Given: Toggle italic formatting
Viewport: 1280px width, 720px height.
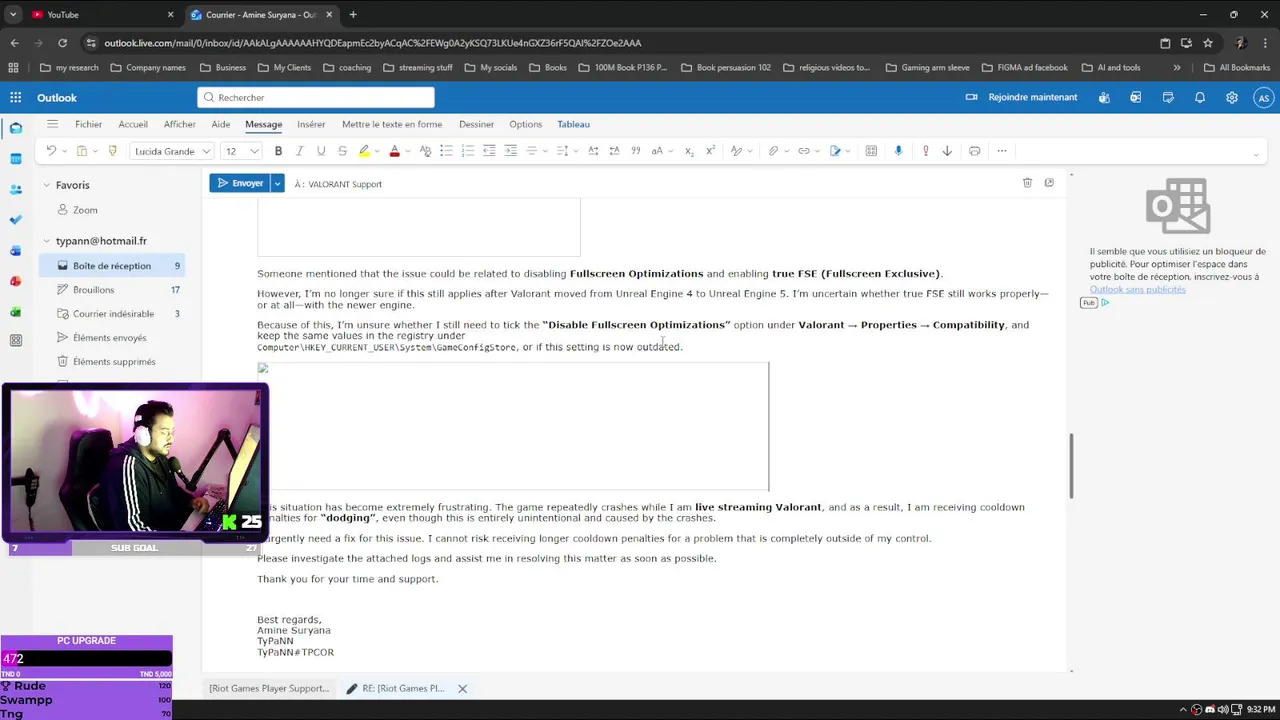Looking at the screenshot, I should tap(300, 151).
